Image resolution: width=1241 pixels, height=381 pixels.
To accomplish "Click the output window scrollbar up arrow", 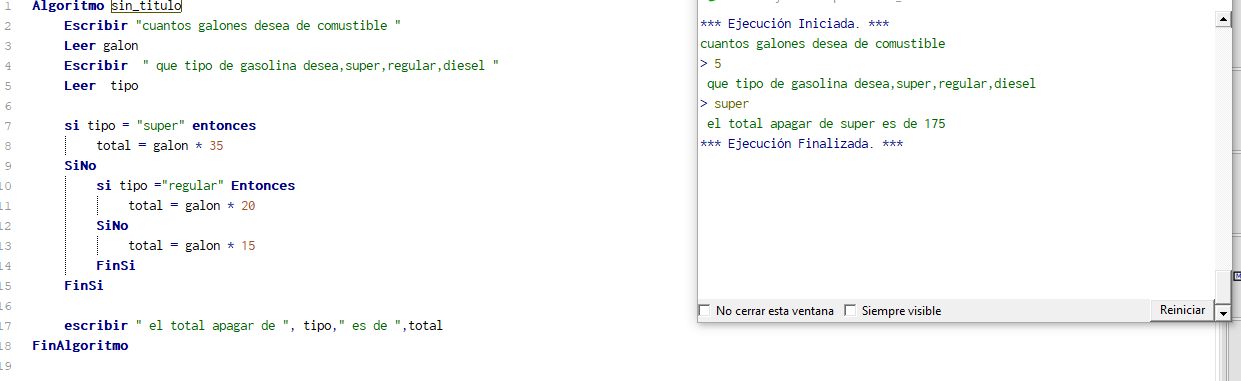I will pyautogui.click(x=1222, y=19).
